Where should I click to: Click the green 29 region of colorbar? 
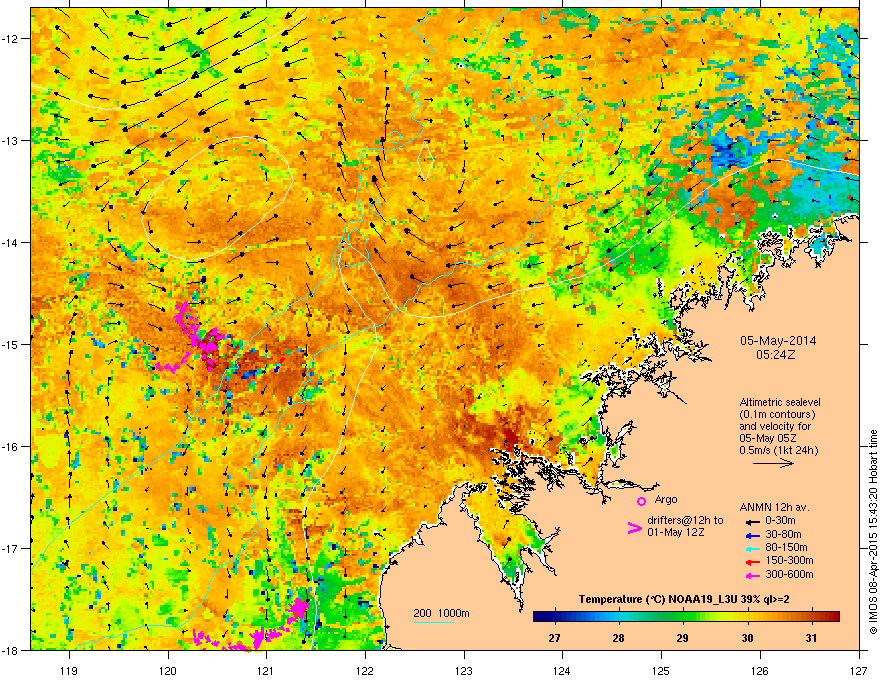pyautogui.click(x=682, y=617)
